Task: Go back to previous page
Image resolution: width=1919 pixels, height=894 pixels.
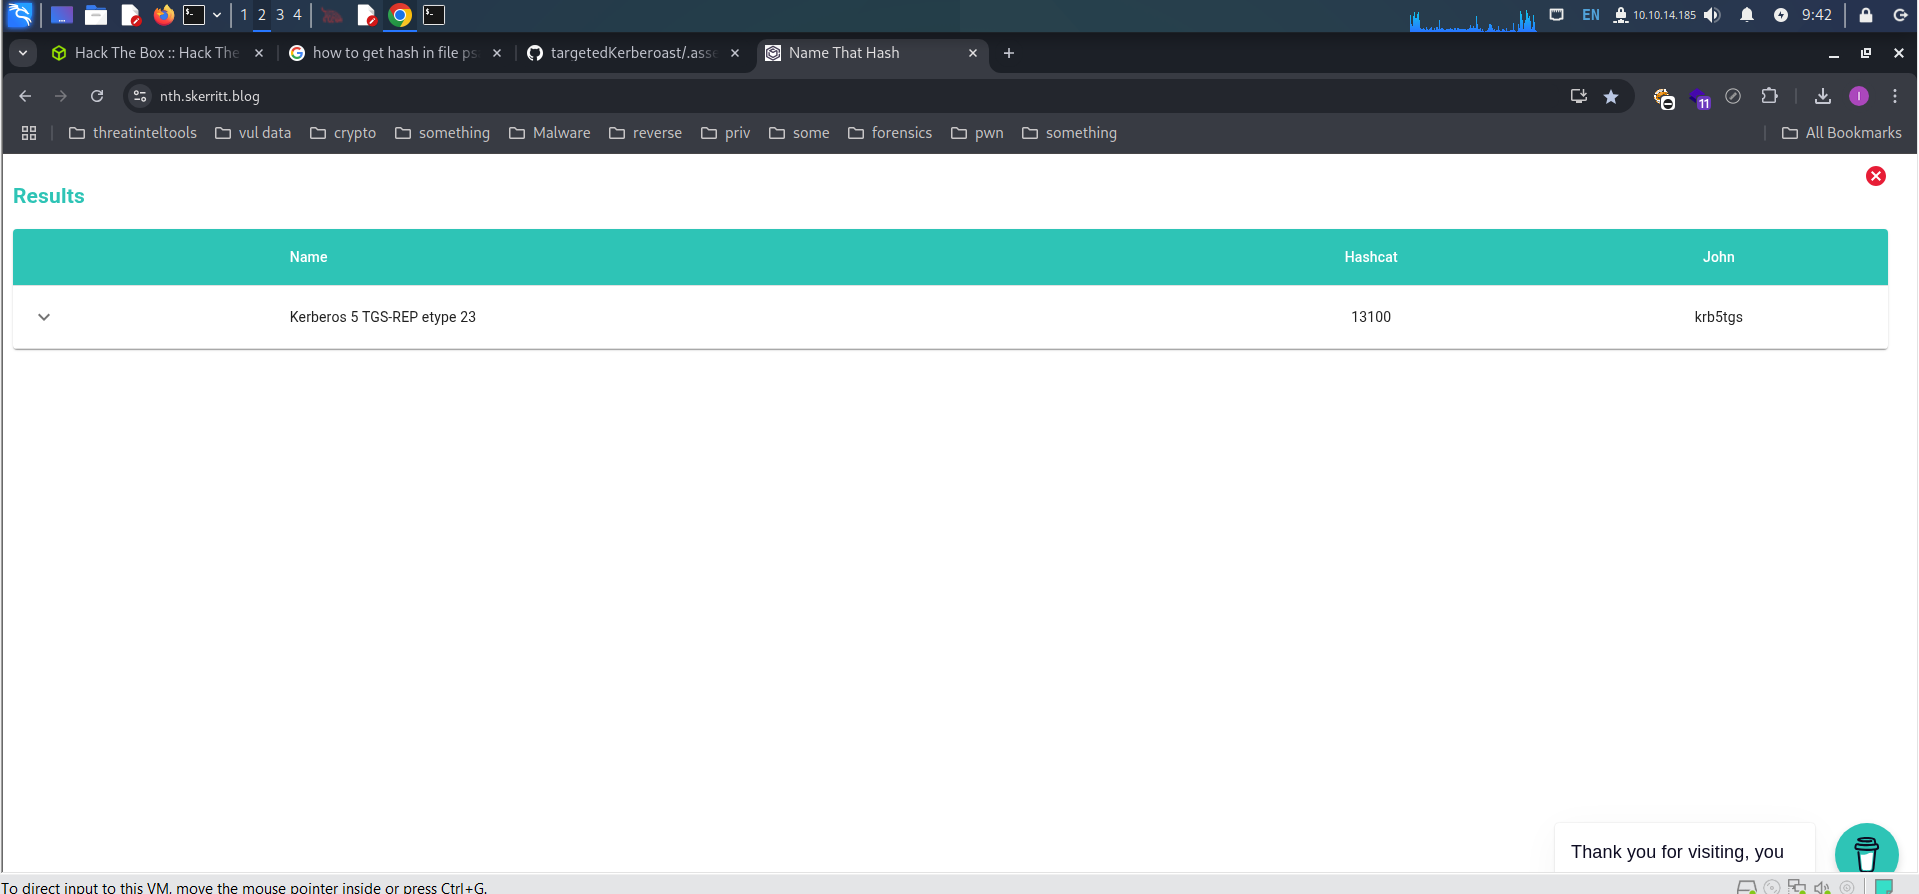Action: coord(26,96)
